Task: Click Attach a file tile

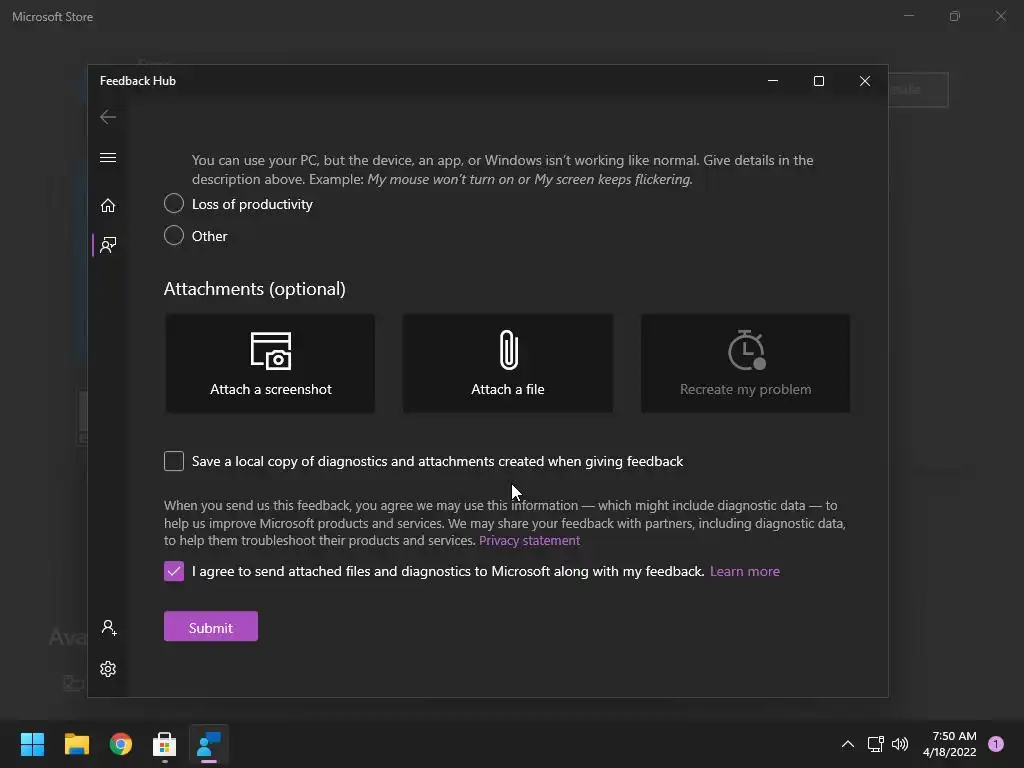Action: click(507, 363)
